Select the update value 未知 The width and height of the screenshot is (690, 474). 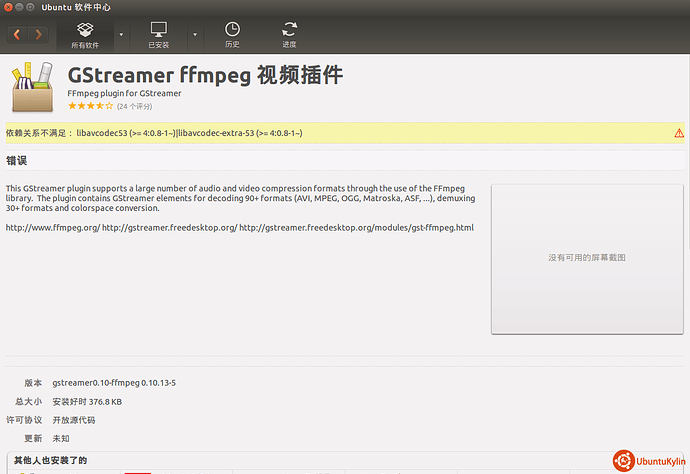click(x=61, y=439)
